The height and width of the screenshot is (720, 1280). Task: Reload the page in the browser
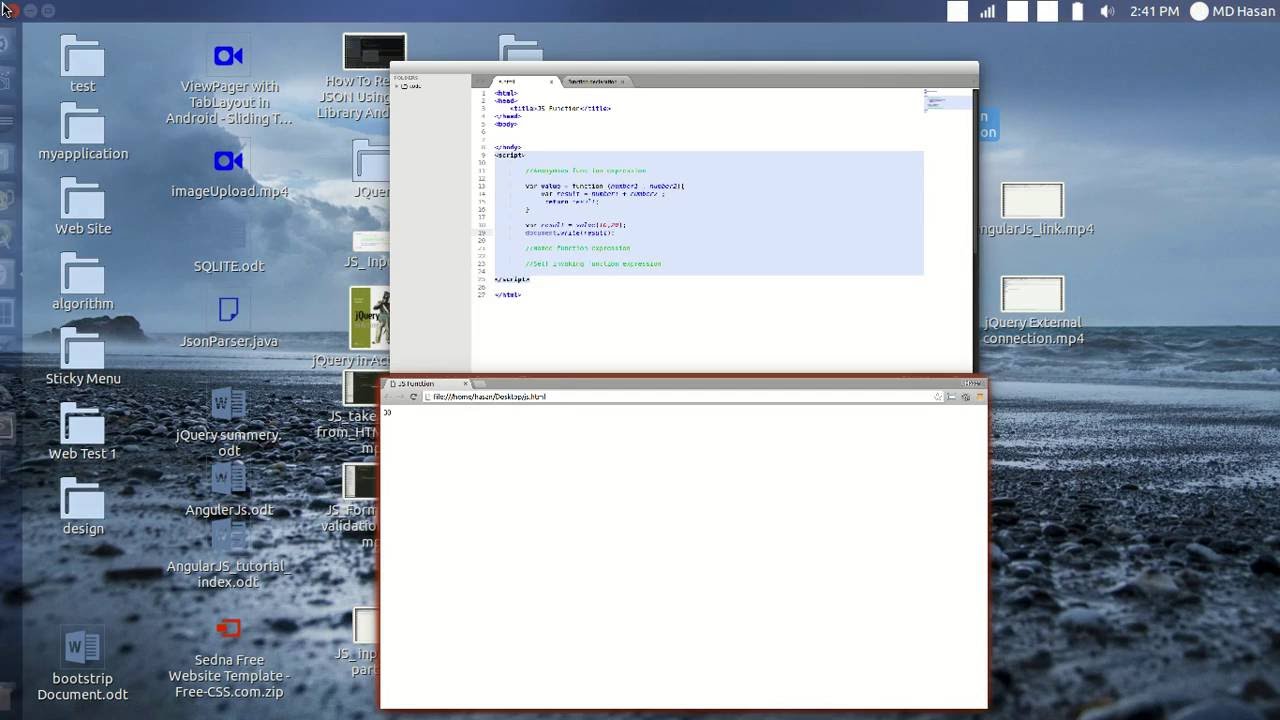pyautogui.click(x=413, y=397)
